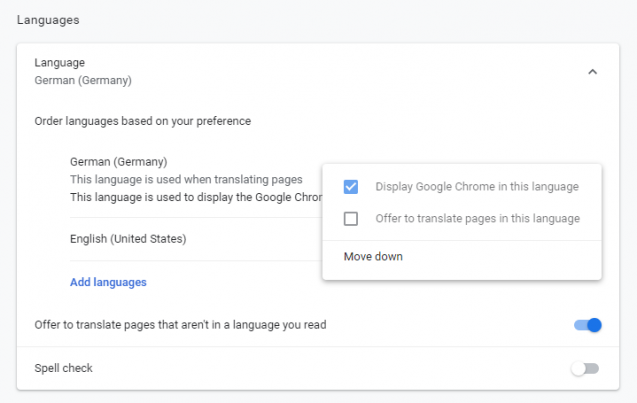The image size is (637, 403).
Task: Enable the Spell check toggle
Action: pos(585,368)
